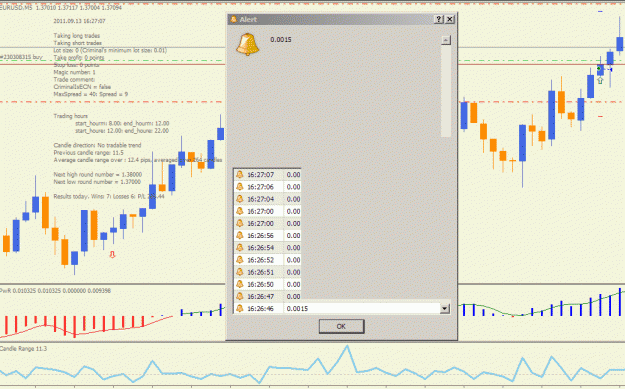Viewport: 625px width, 389px height.
Task: Click the 'Magic number: 1' text on chart
Action: [x=75, y=72]
